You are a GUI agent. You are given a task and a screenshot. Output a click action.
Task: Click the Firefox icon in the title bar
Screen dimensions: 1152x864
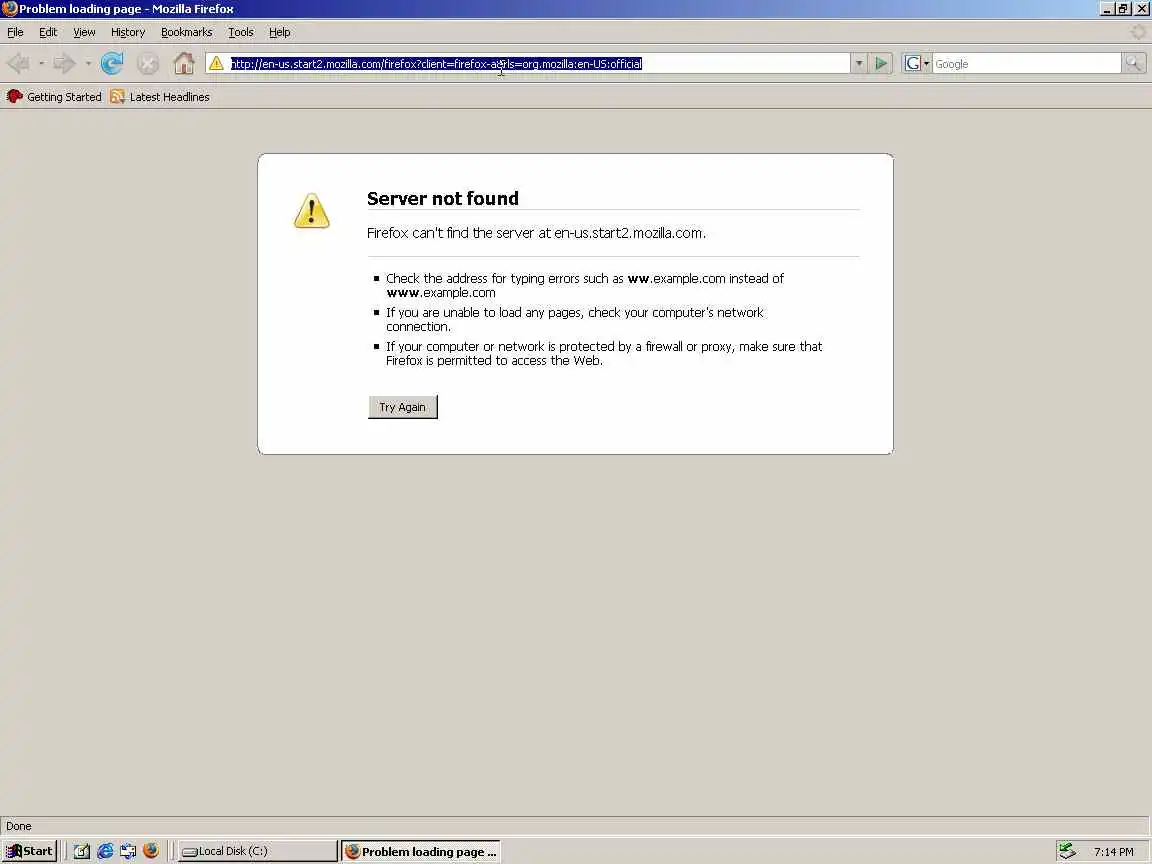coord(10,9)
